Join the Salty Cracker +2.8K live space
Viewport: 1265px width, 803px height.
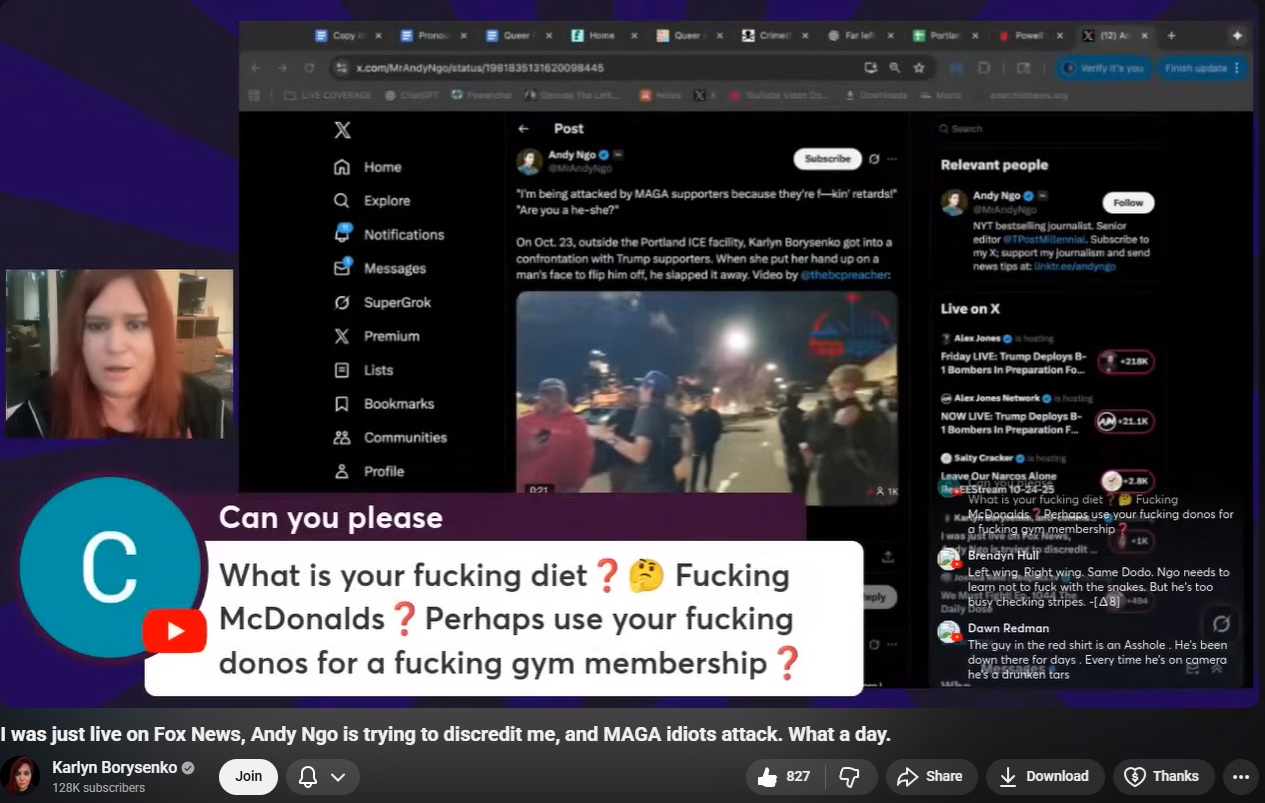coord(1126,481)
